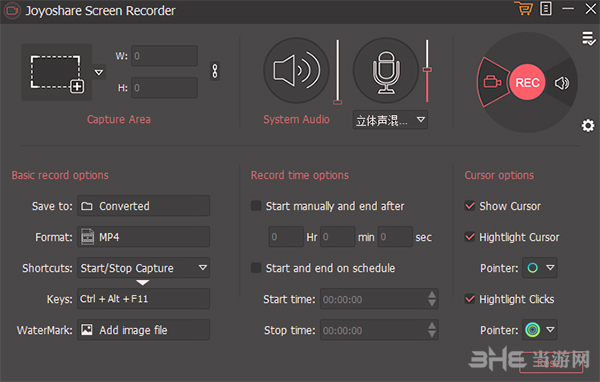The height and width of the screenshot is (382, 600).
Task: Start recording with the REC button
Action: pos(527,82)
